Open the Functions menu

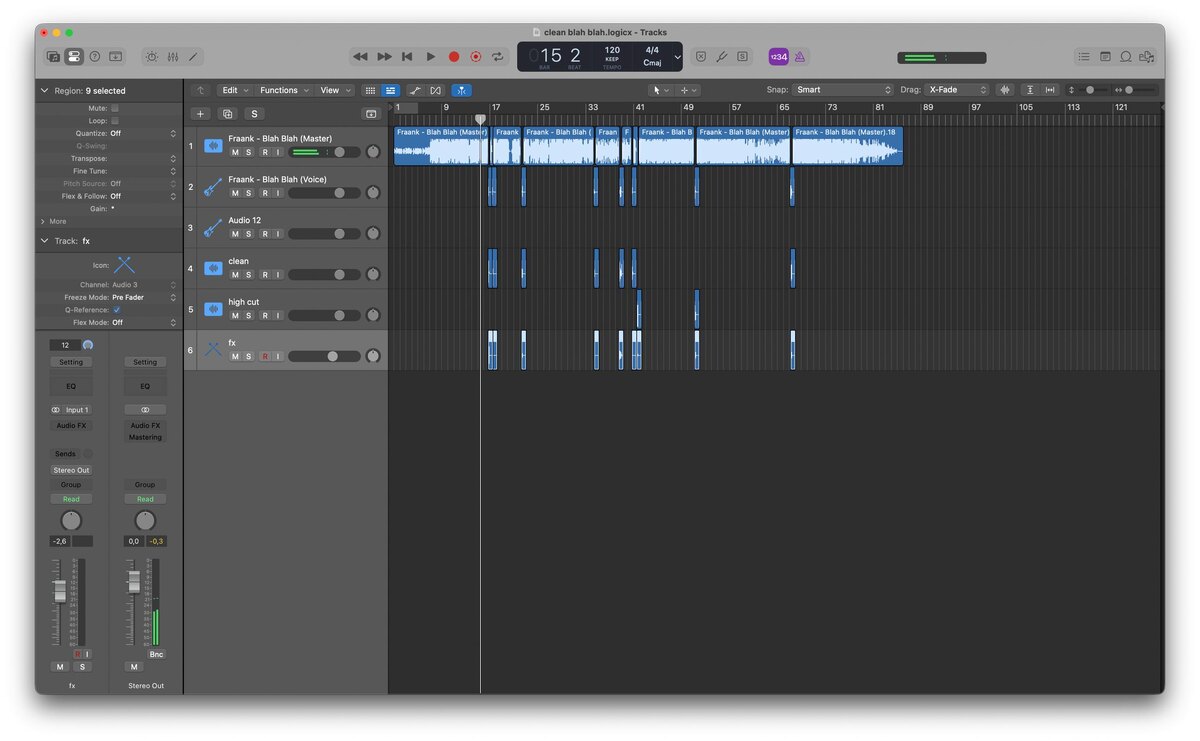coord(283,90)
